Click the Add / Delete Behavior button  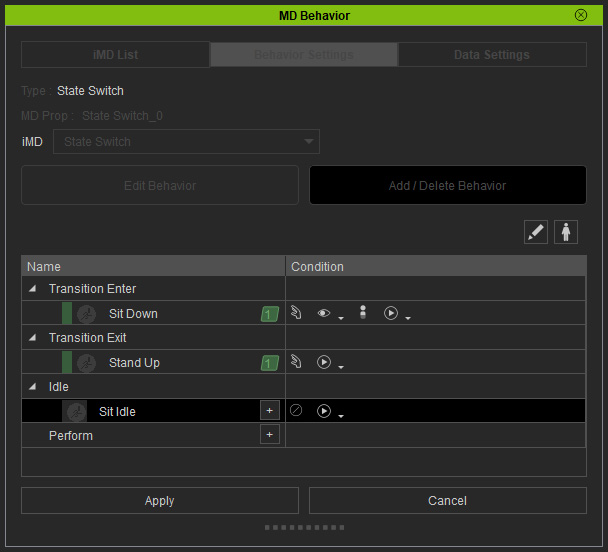[x=447, y=185]
